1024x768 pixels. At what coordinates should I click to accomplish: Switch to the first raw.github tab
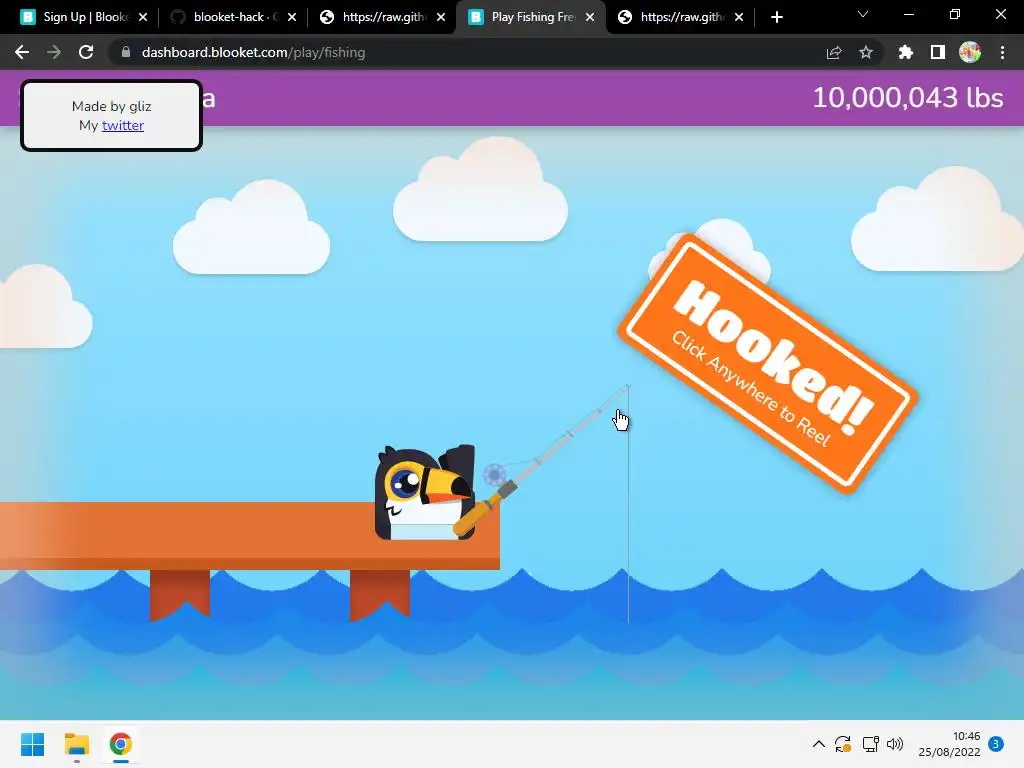click(381, 17)
